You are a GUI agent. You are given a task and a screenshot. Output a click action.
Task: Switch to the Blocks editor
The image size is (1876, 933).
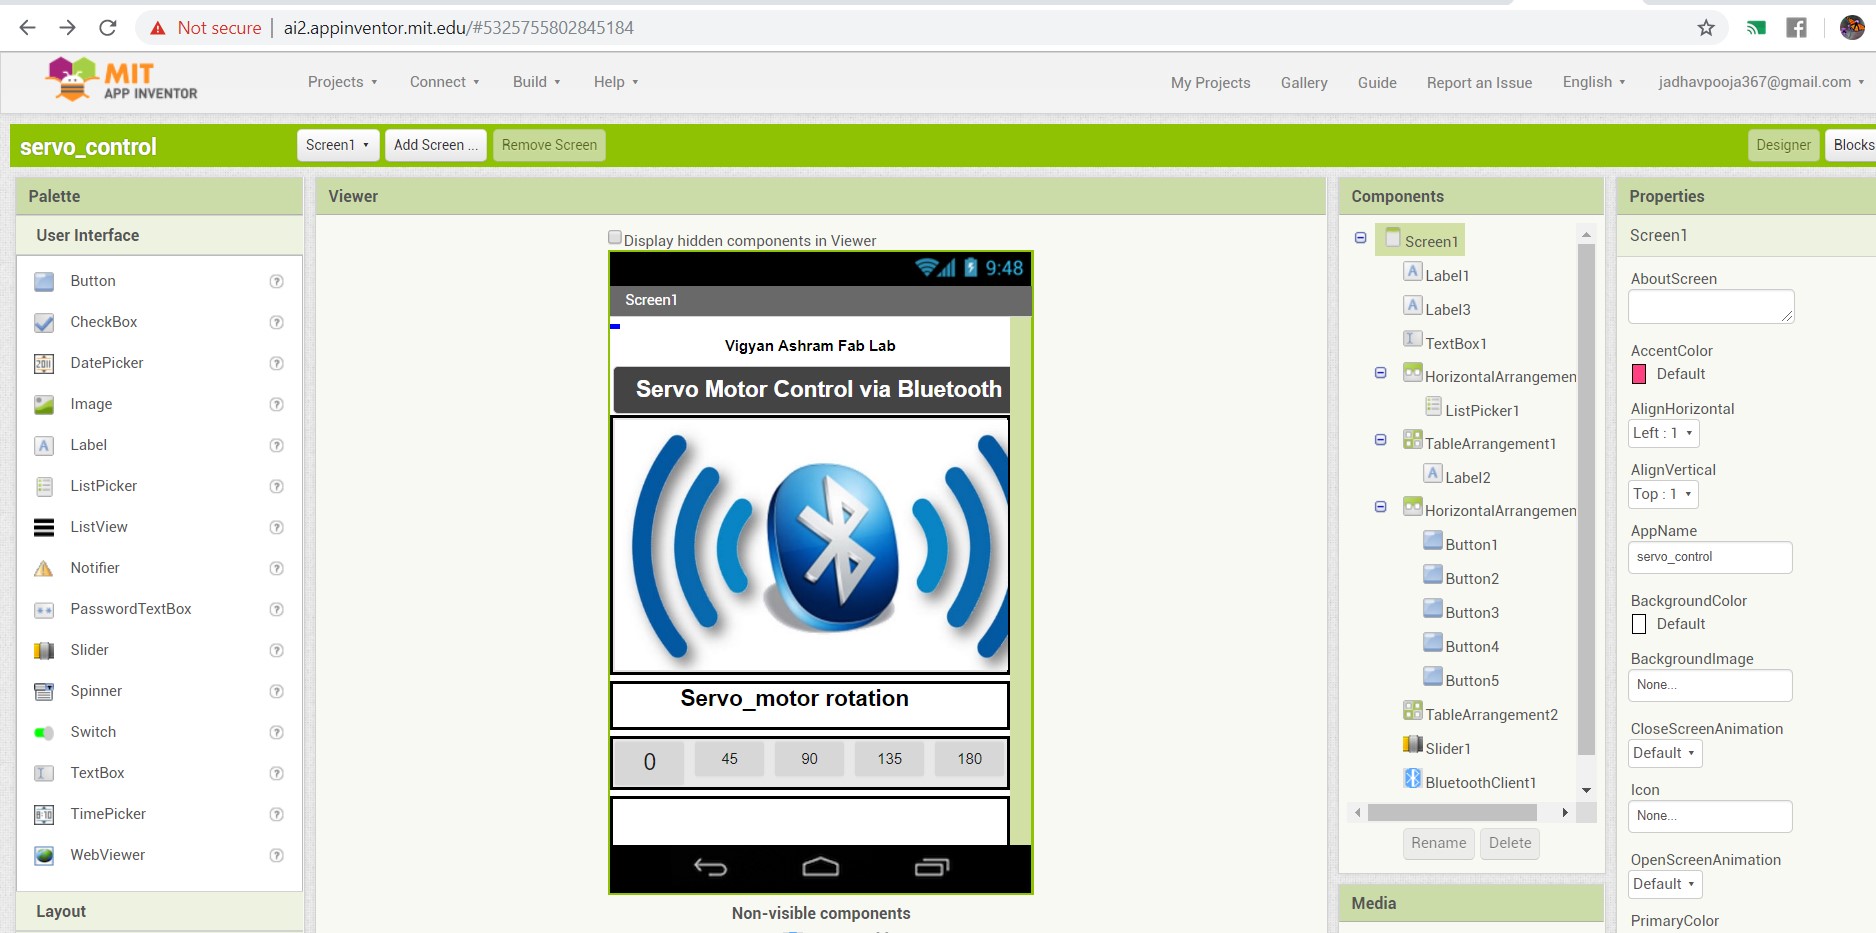[x=1852, y=145]
